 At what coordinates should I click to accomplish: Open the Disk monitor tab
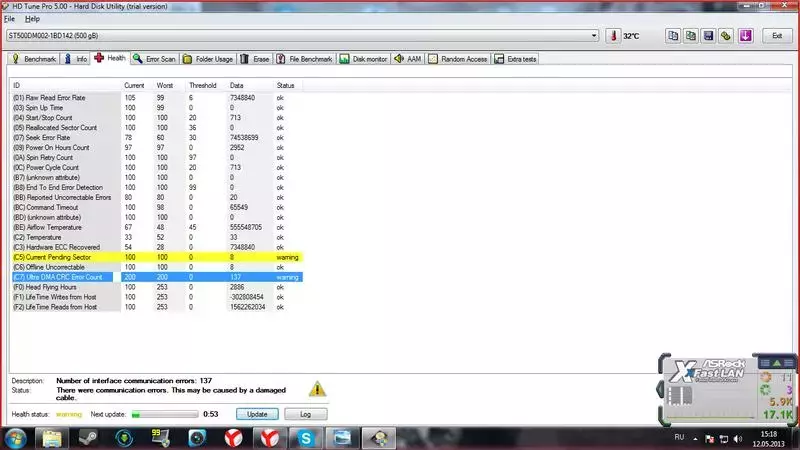coord(364,59)
